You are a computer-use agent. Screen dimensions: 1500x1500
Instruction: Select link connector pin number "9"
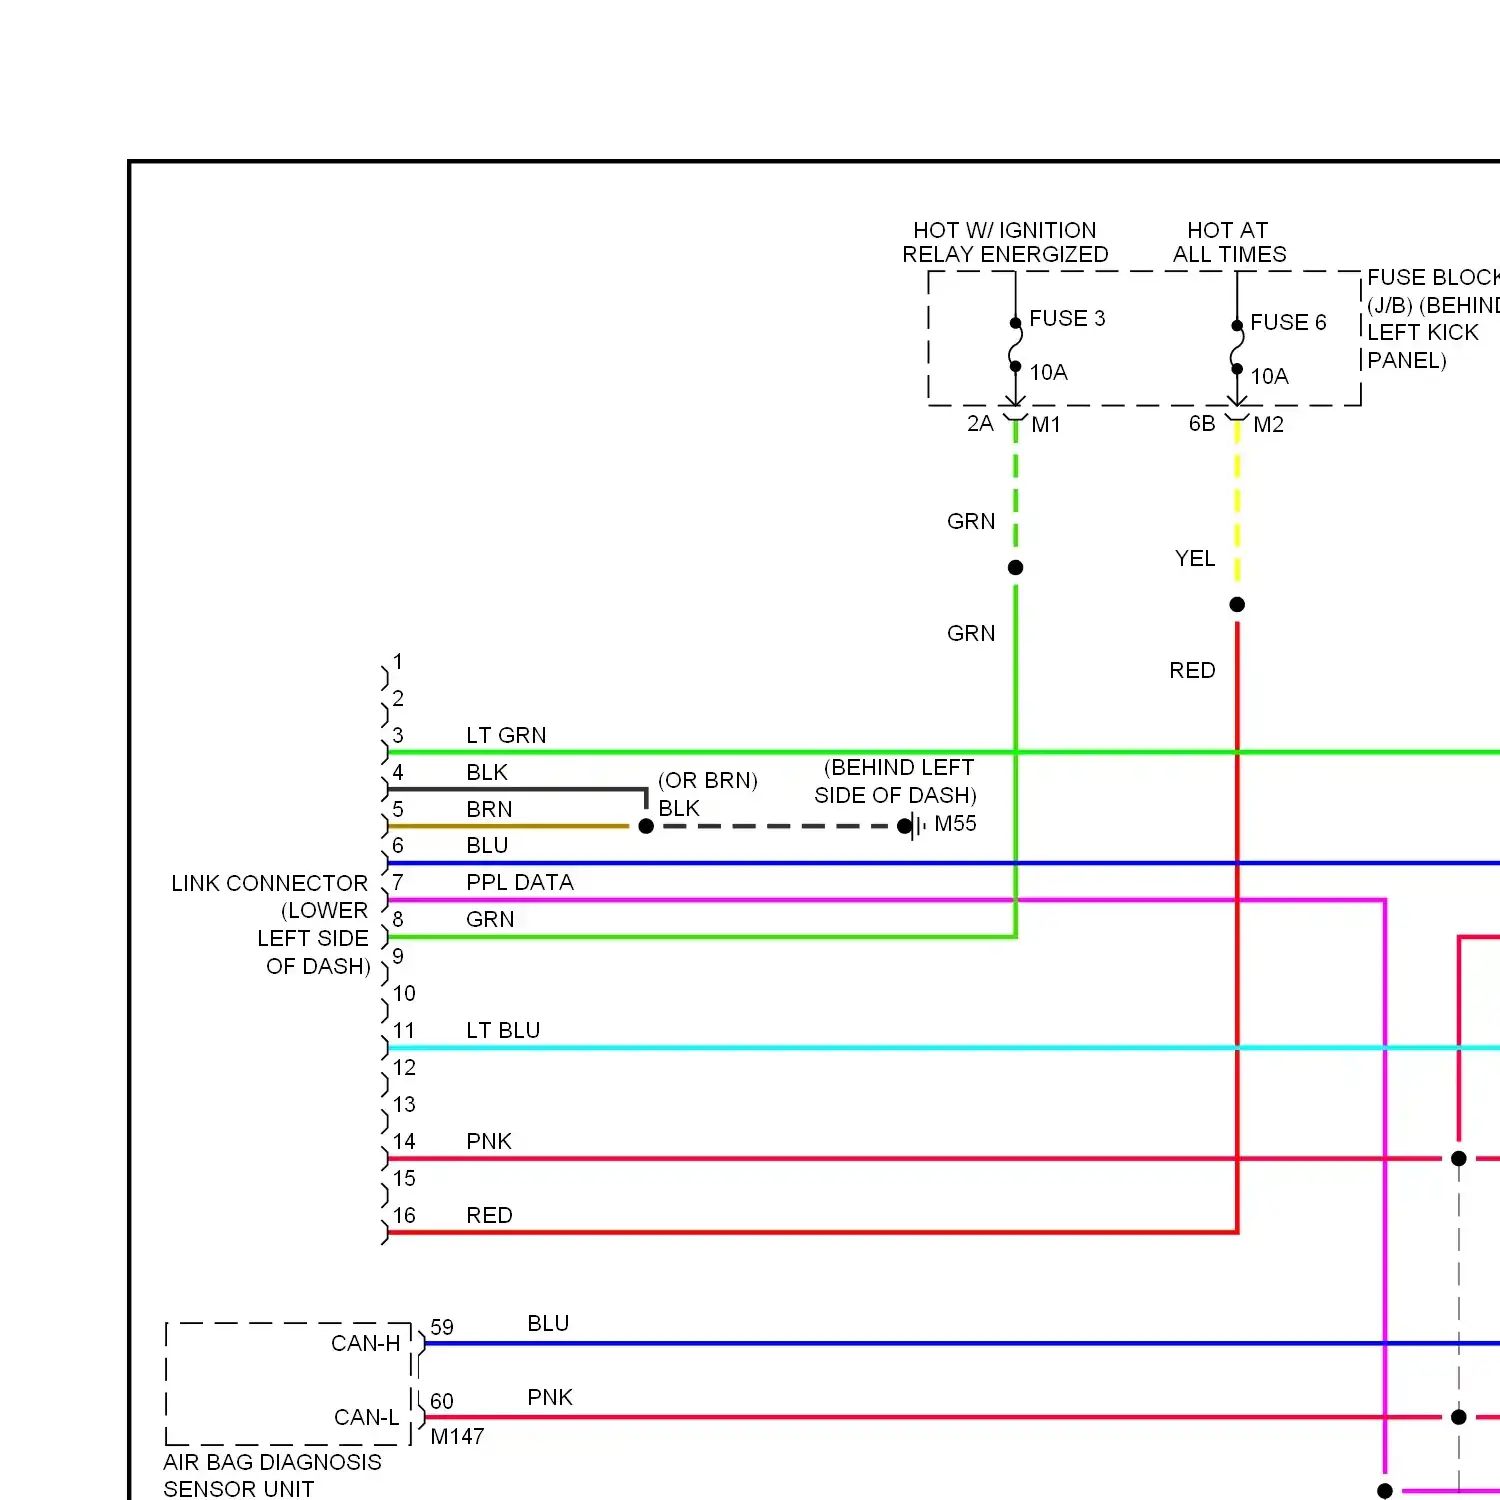tap(398, 956)
